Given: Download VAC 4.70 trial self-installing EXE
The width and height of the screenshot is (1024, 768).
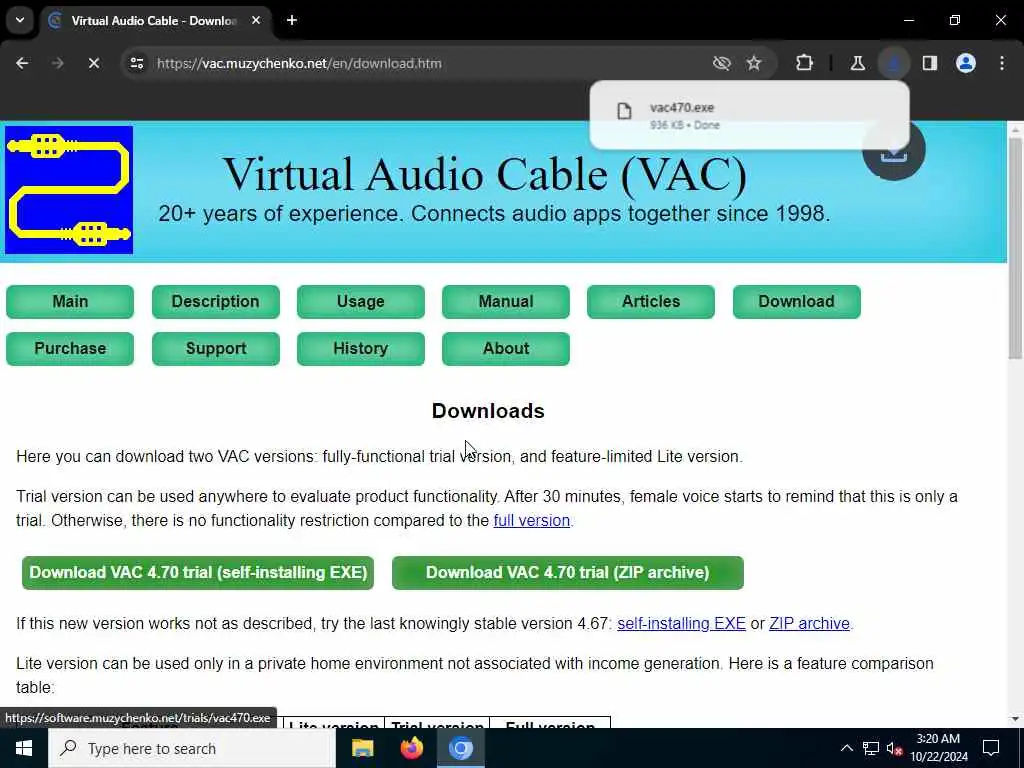Looking at the screenshot, I should tap(198, 573).
